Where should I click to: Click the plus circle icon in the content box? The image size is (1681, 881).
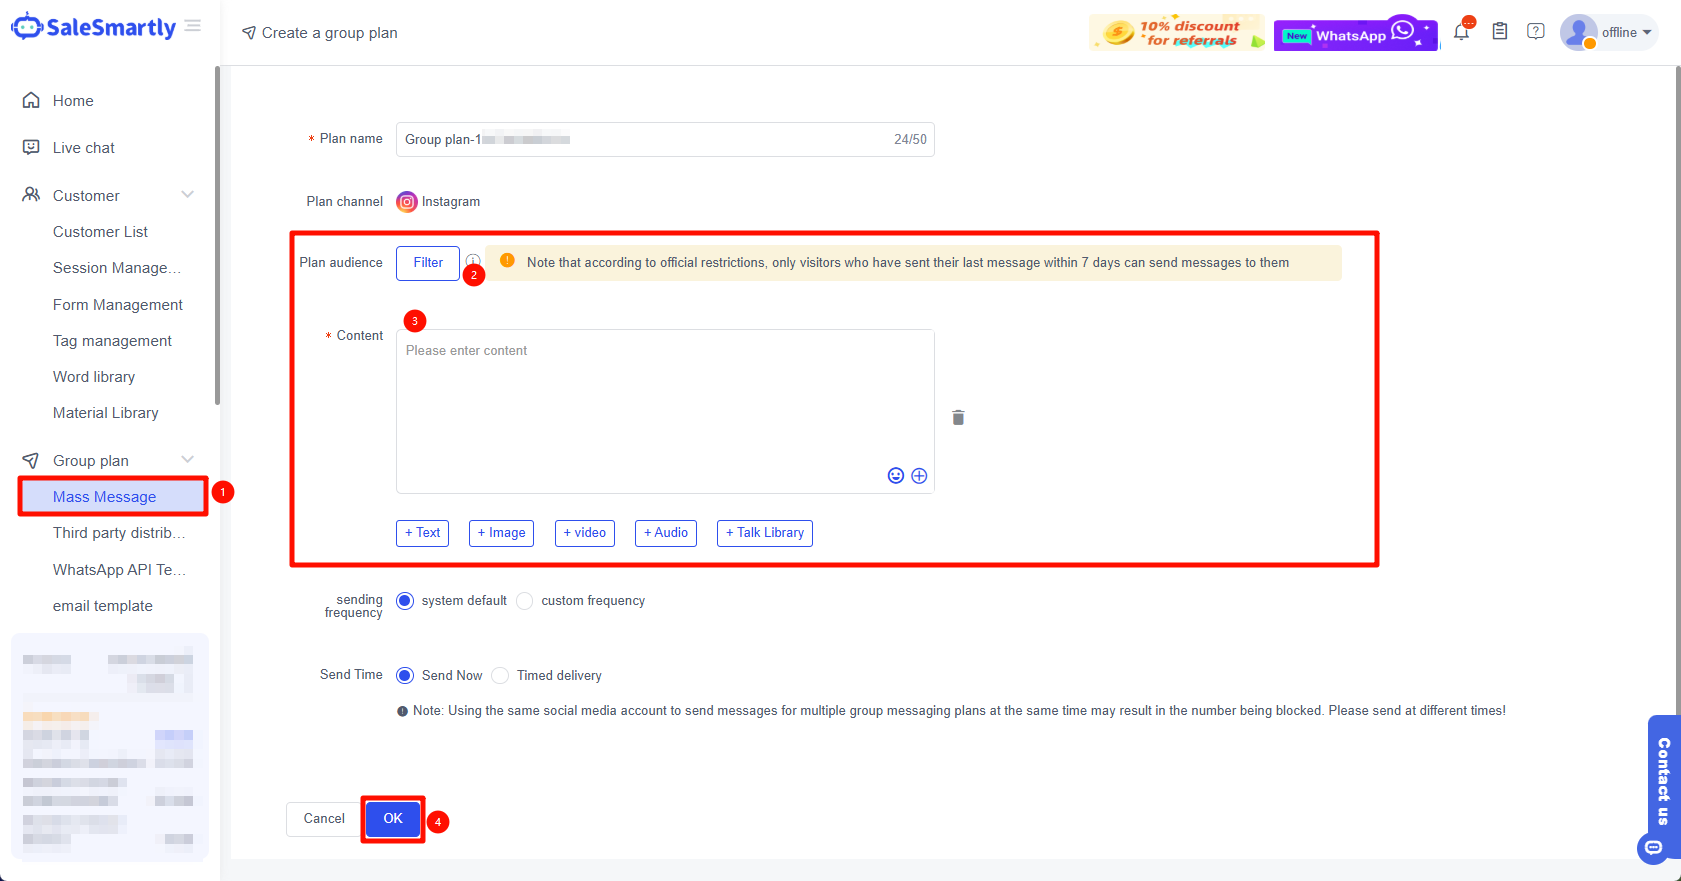[919, 476]
